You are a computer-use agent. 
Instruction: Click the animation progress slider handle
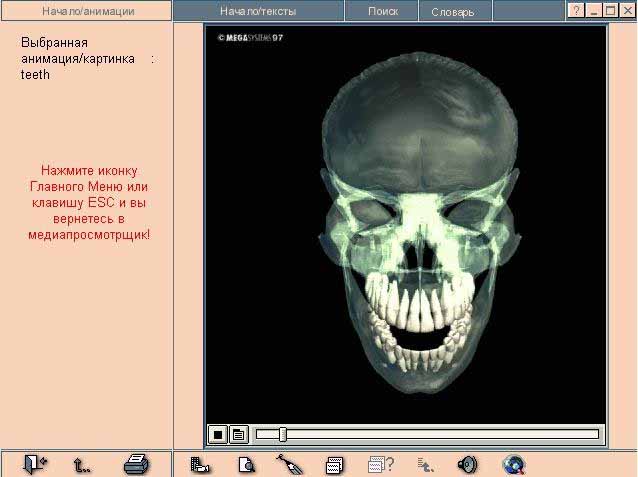click(283, 434)
